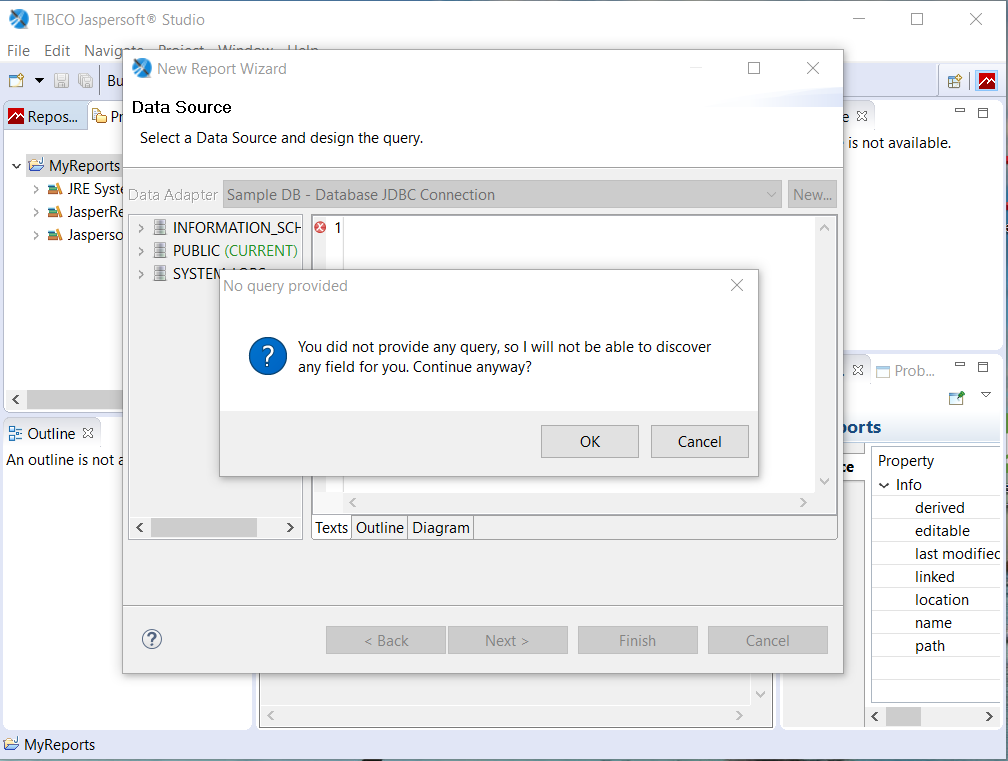Click the Finish button in wizard

point(638,640)
